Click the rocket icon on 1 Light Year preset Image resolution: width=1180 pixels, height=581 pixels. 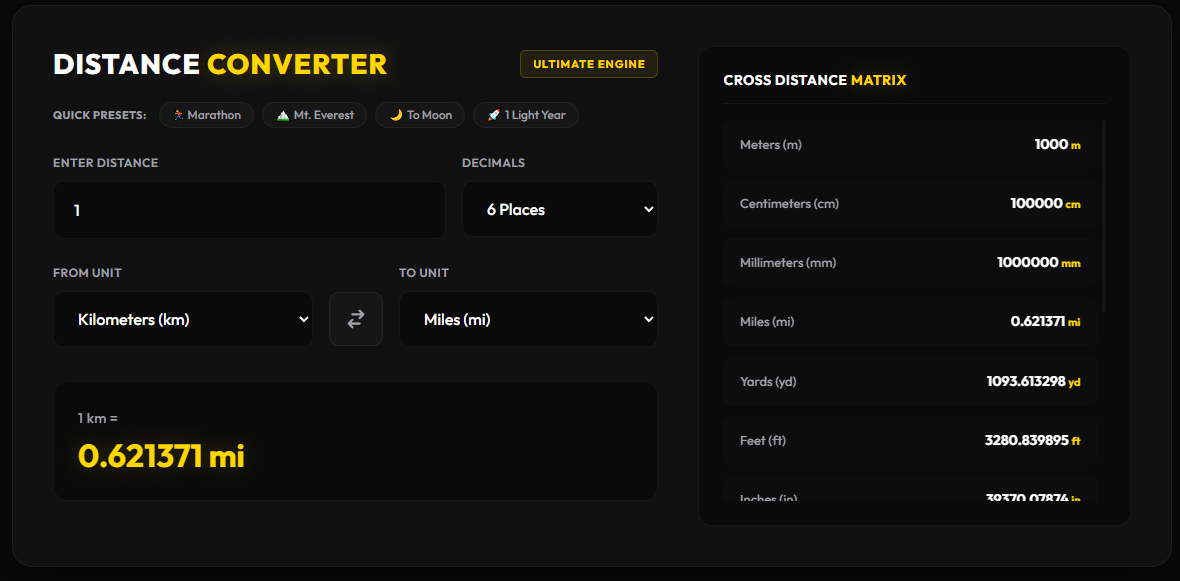[x=494, y=115]
